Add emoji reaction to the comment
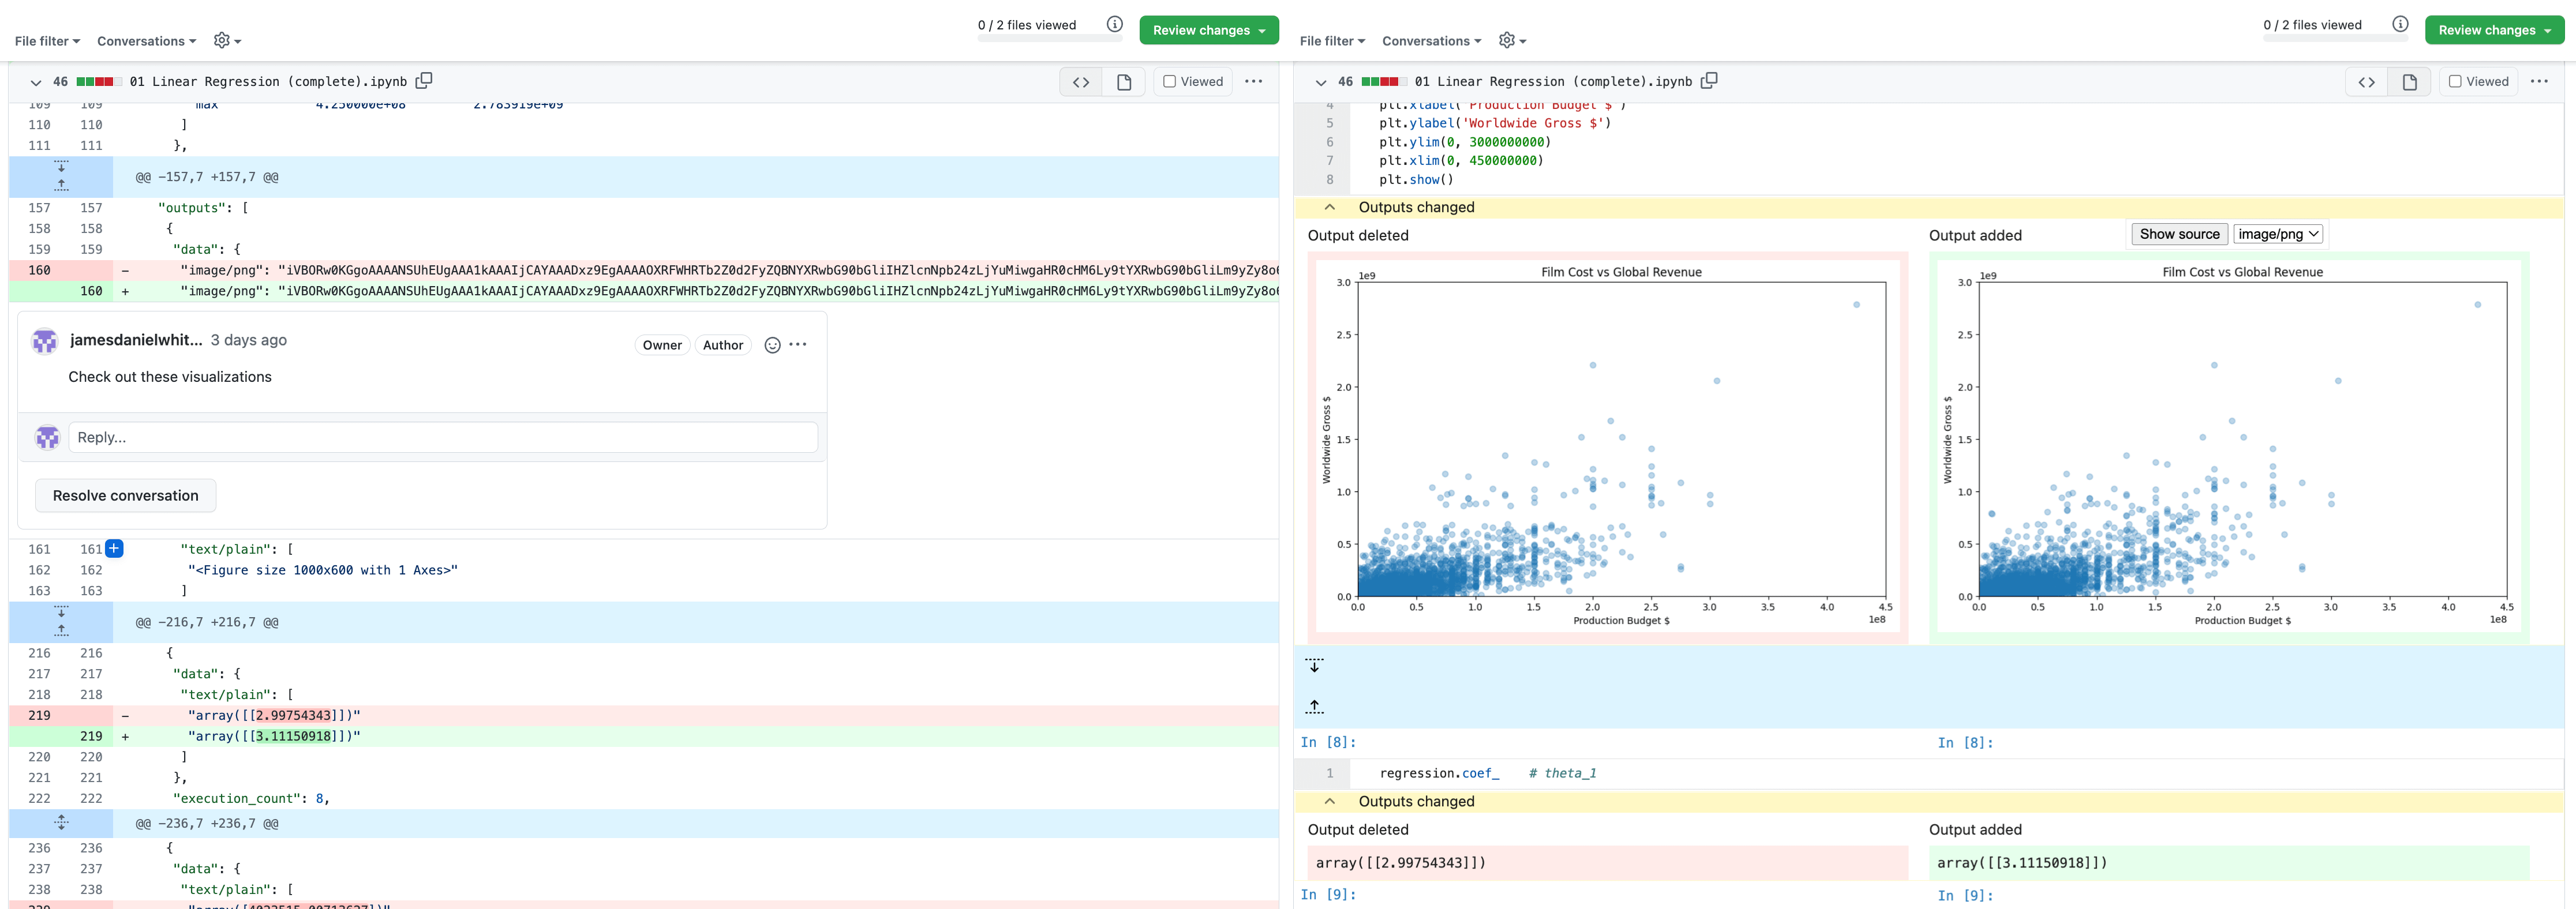 772,345
